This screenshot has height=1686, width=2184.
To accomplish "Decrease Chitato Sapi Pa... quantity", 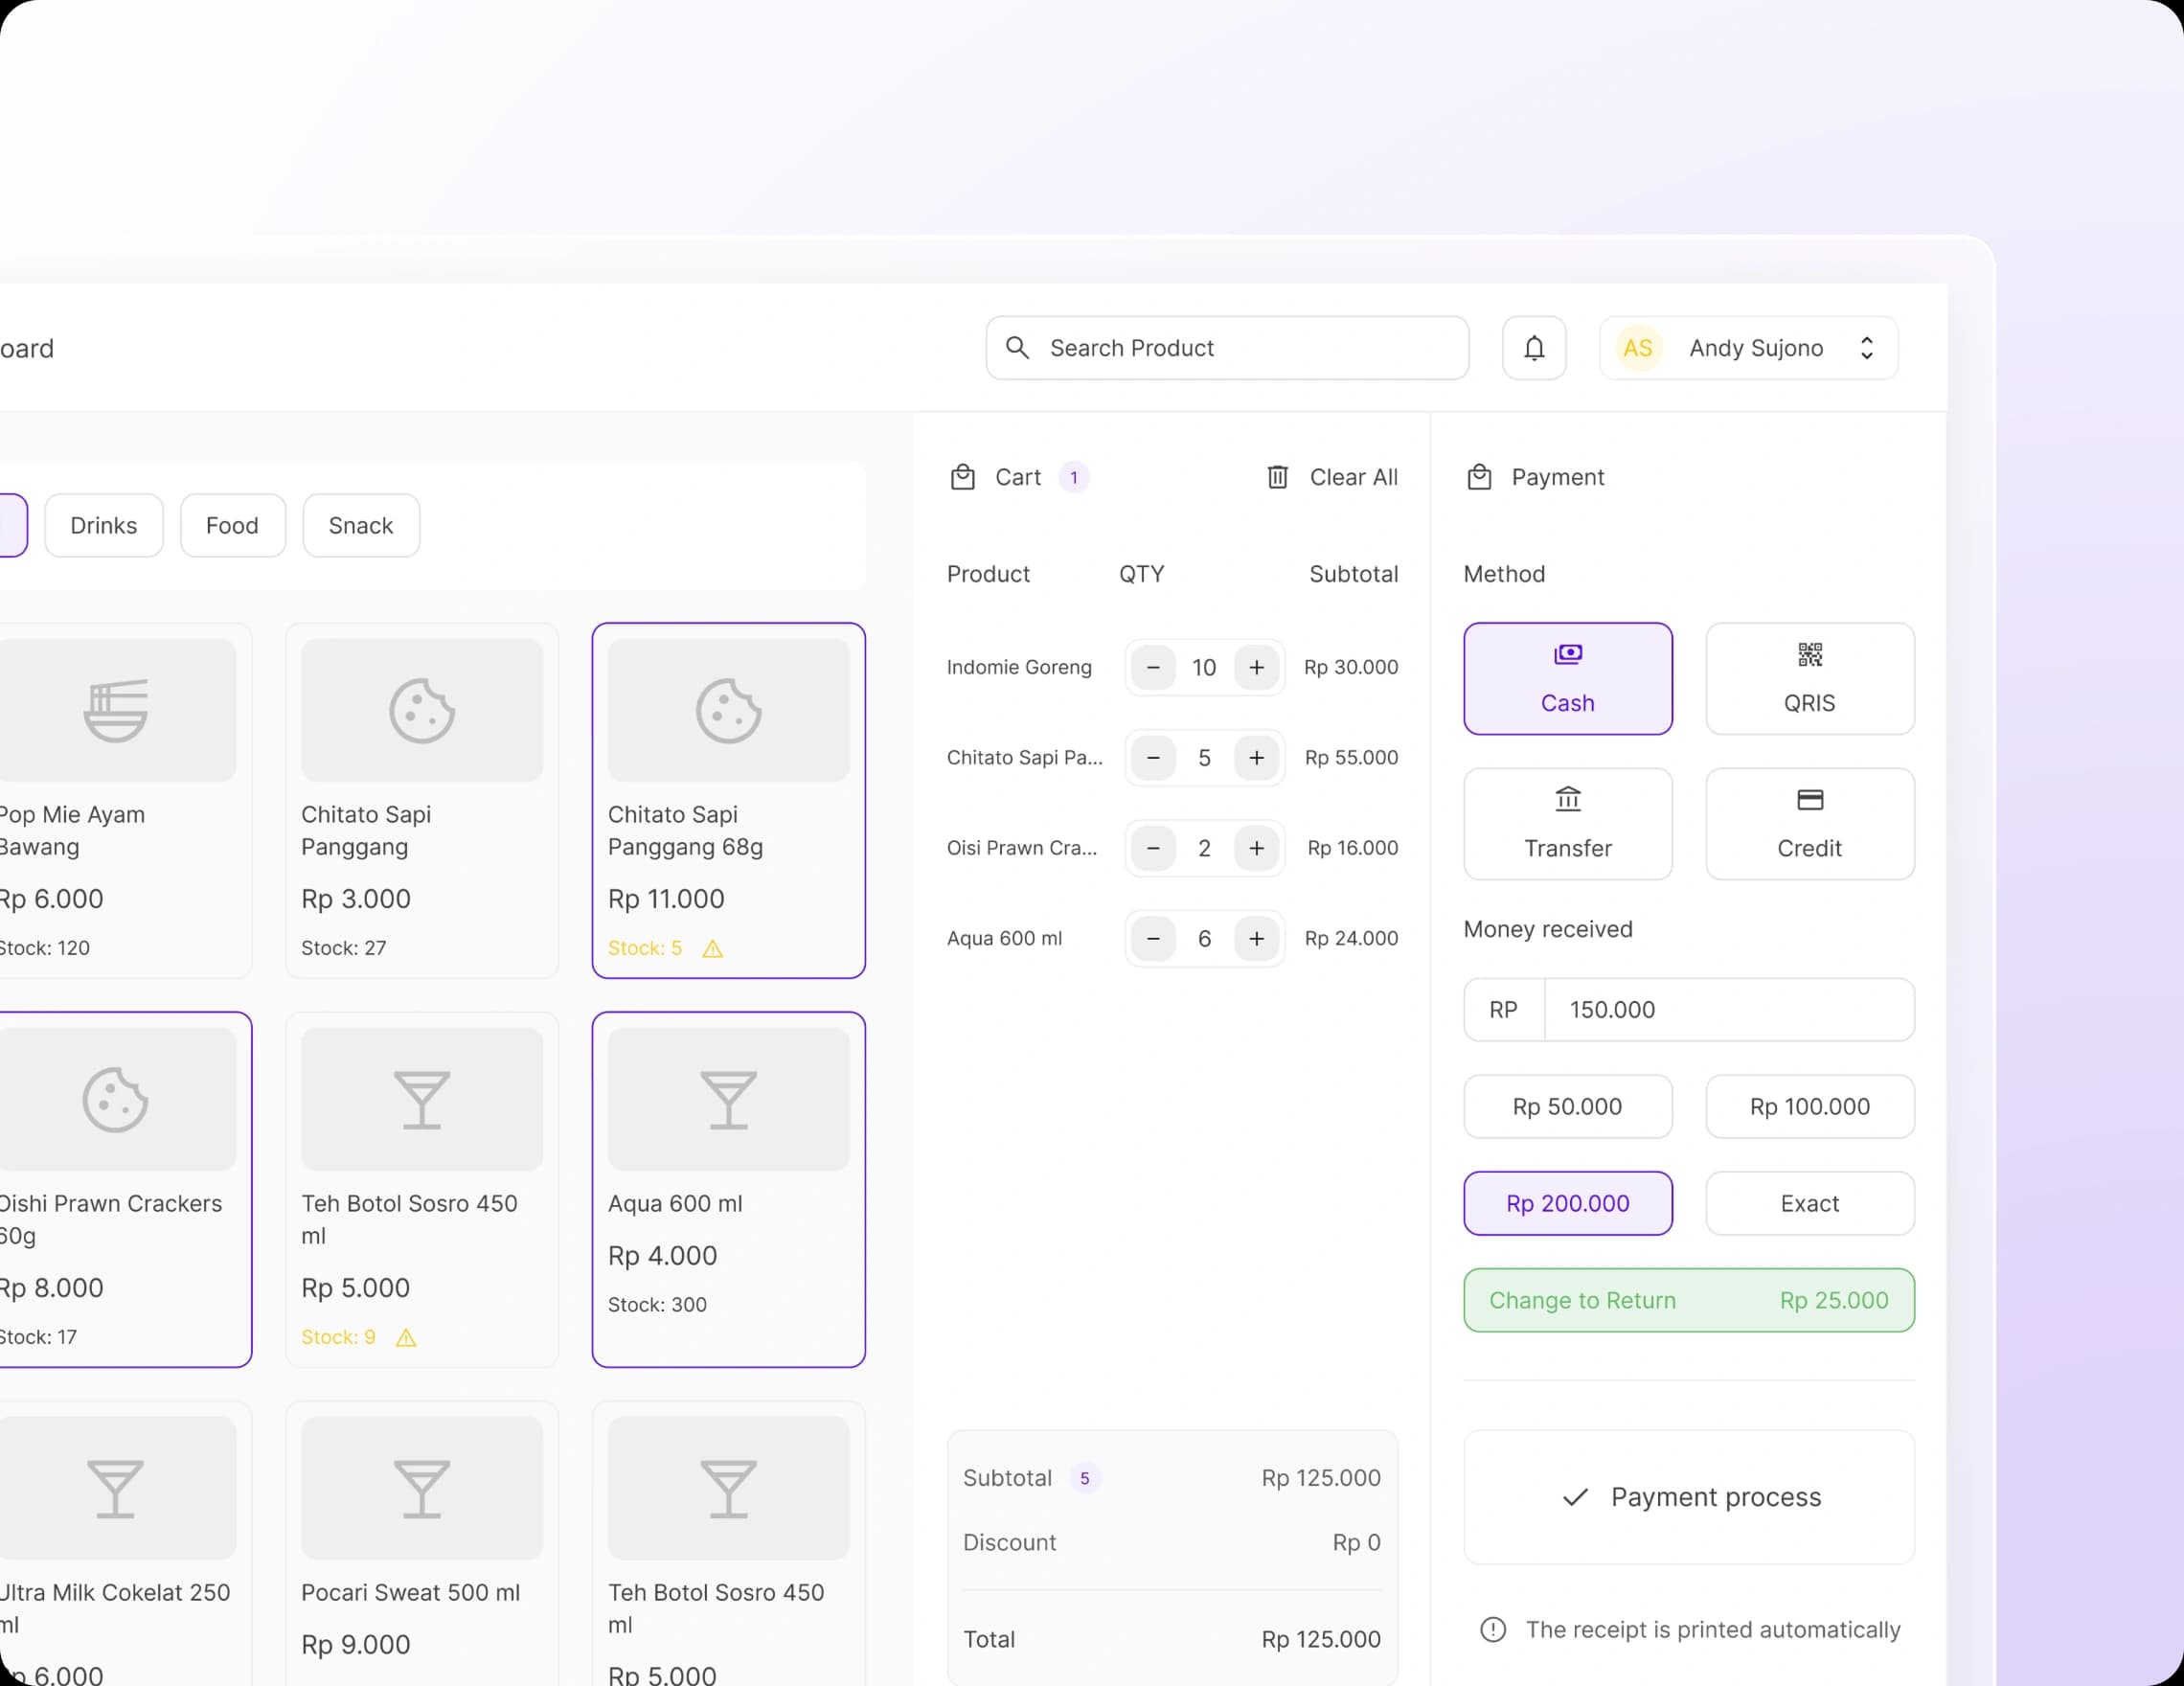I will pos(1153,758).
